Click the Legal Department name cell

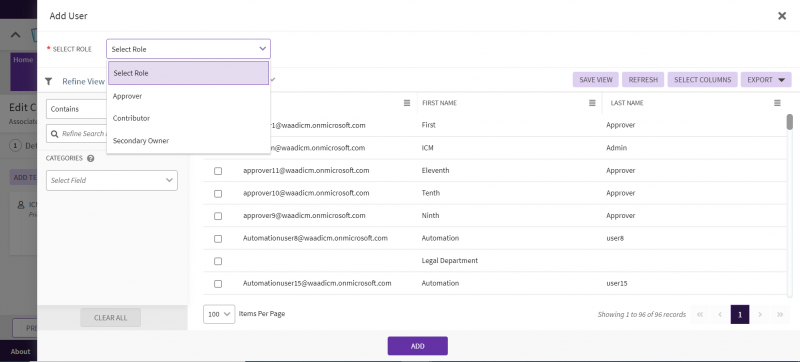click(449, 261)
